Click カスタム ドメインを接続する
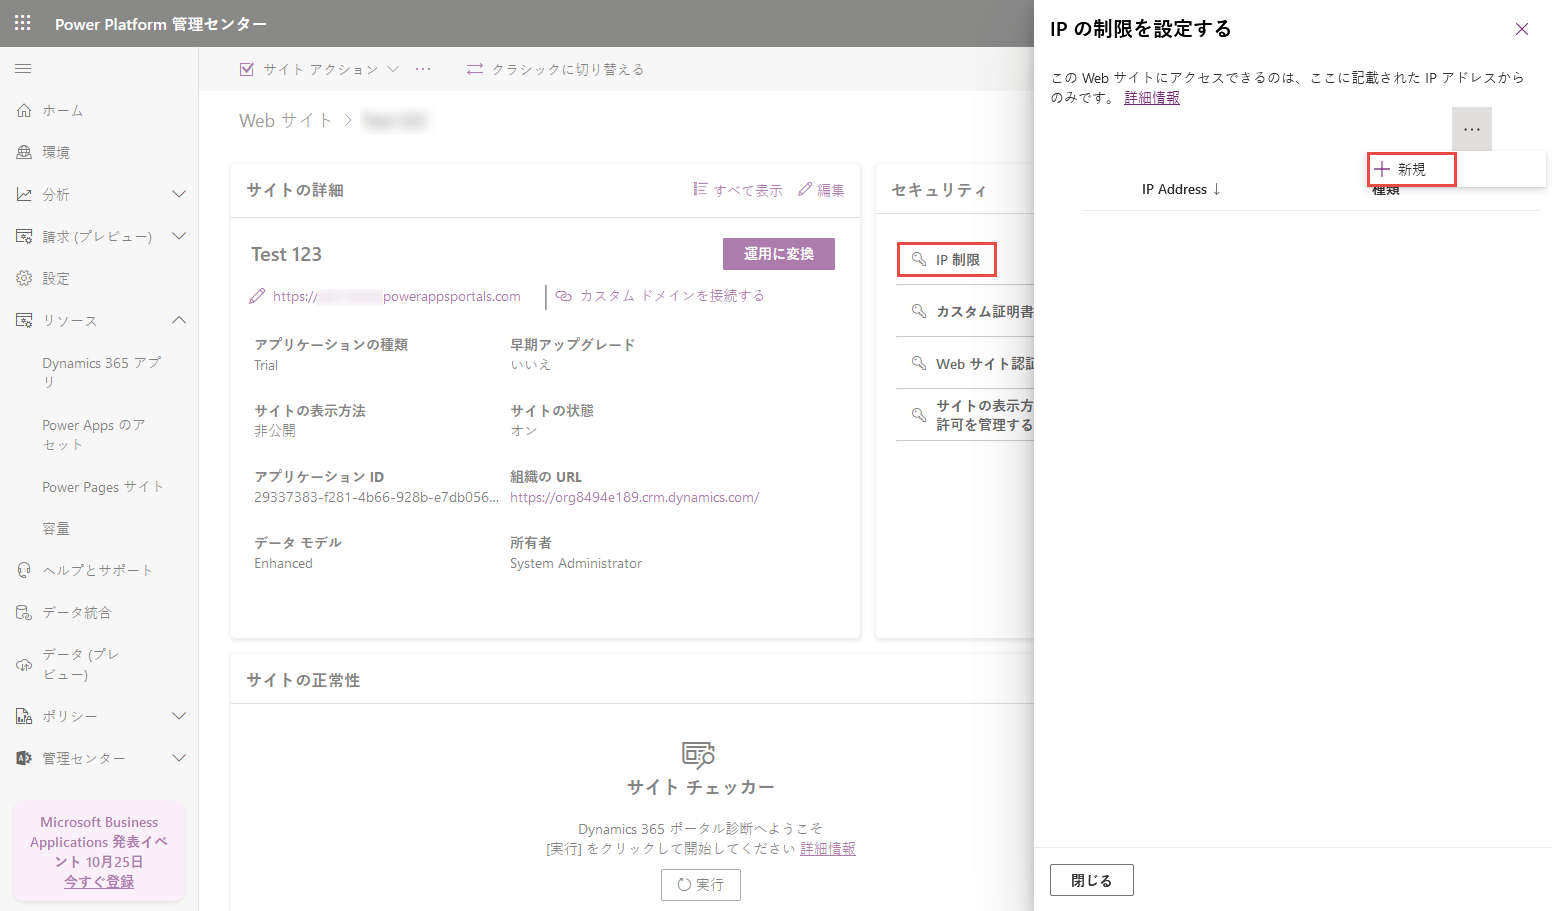This screenshot has height=911, width=1552. [660, 296]
